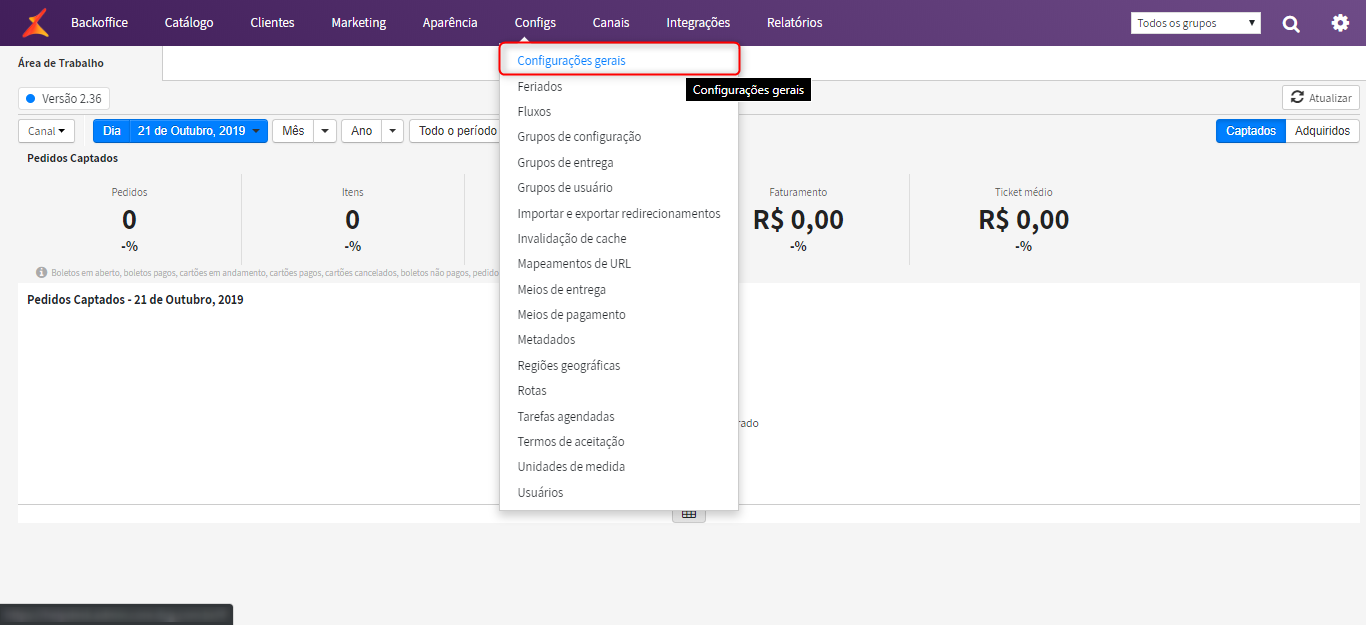Open the Configs menu
1366x625 pixels.
pyautogui.click(x=535, y=23)
